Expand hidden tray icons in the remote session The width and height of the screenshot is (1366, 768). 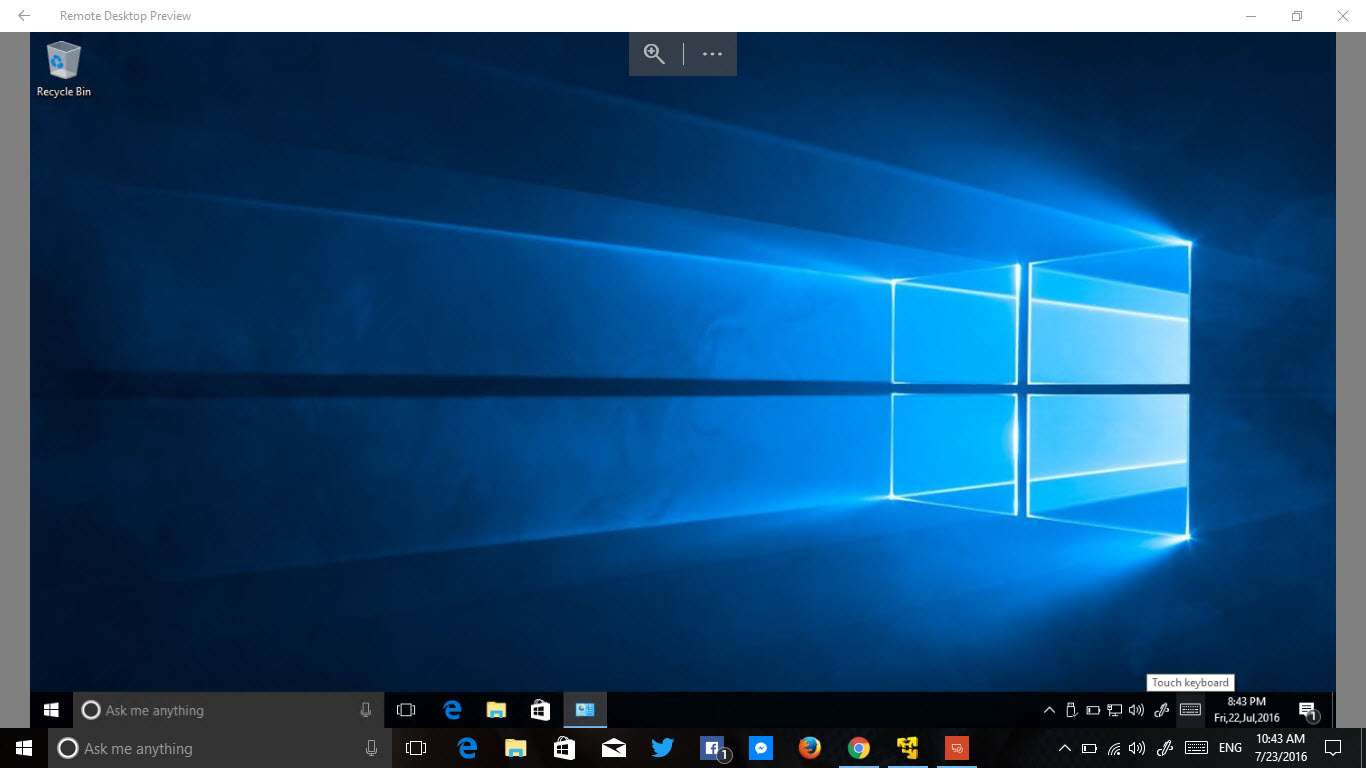tap(1049, 710)
